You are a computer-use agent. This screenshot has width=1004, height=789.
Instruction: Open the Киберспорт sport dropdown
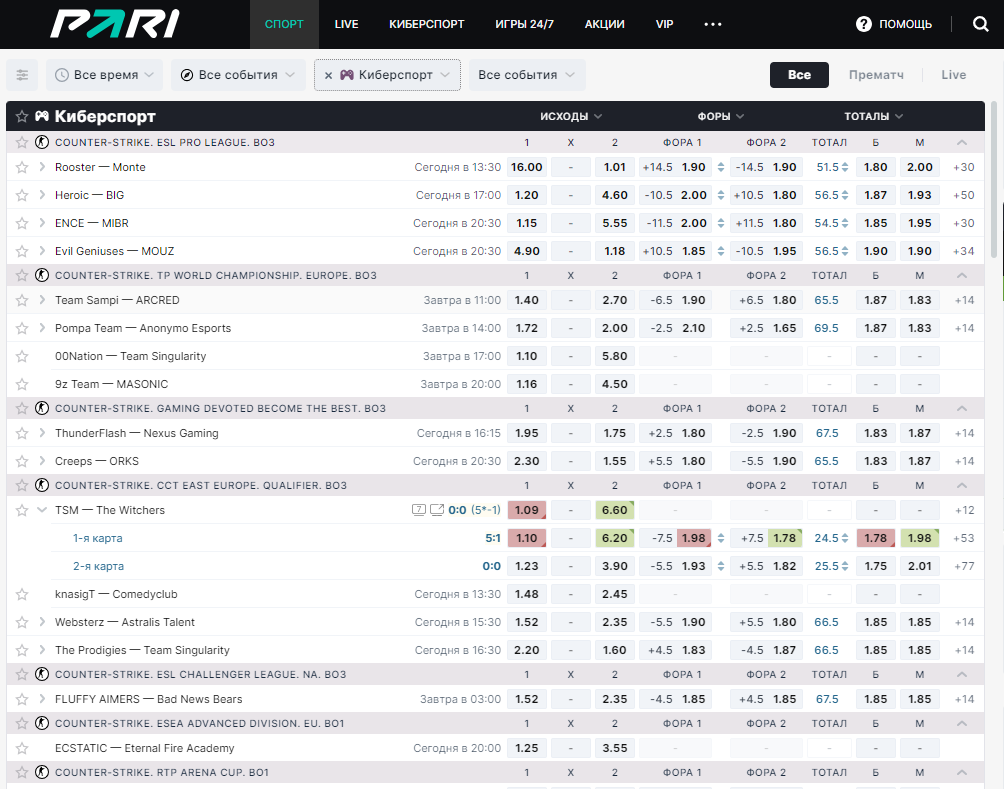coord(387,75)
